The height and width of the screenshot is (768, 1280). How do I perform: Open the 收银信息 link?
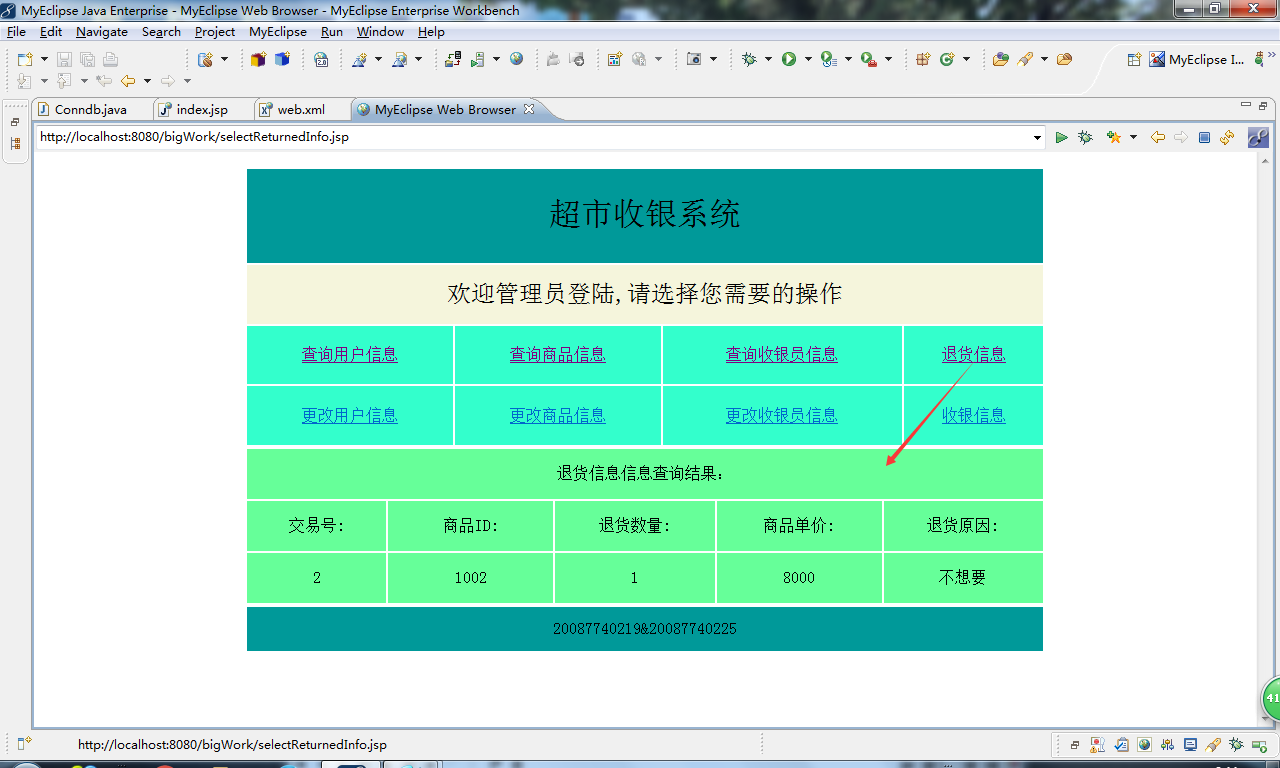coord(974,415)
